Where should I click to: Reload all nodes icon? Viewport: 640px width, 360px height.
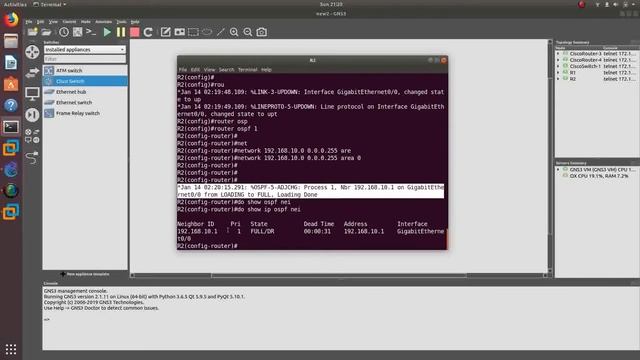click(x=148, y=32)
